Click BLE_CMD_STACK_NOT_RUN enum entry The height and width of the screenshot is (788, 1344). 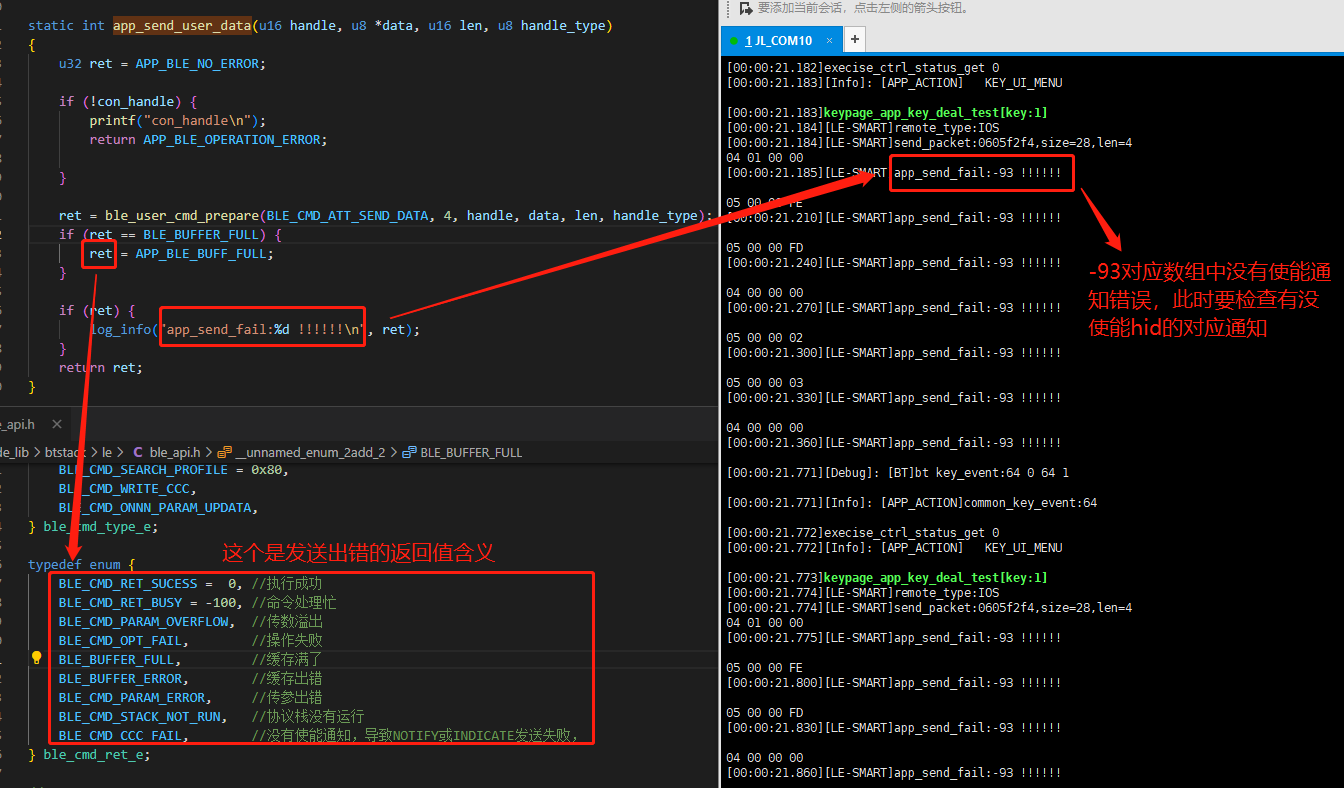142,716
